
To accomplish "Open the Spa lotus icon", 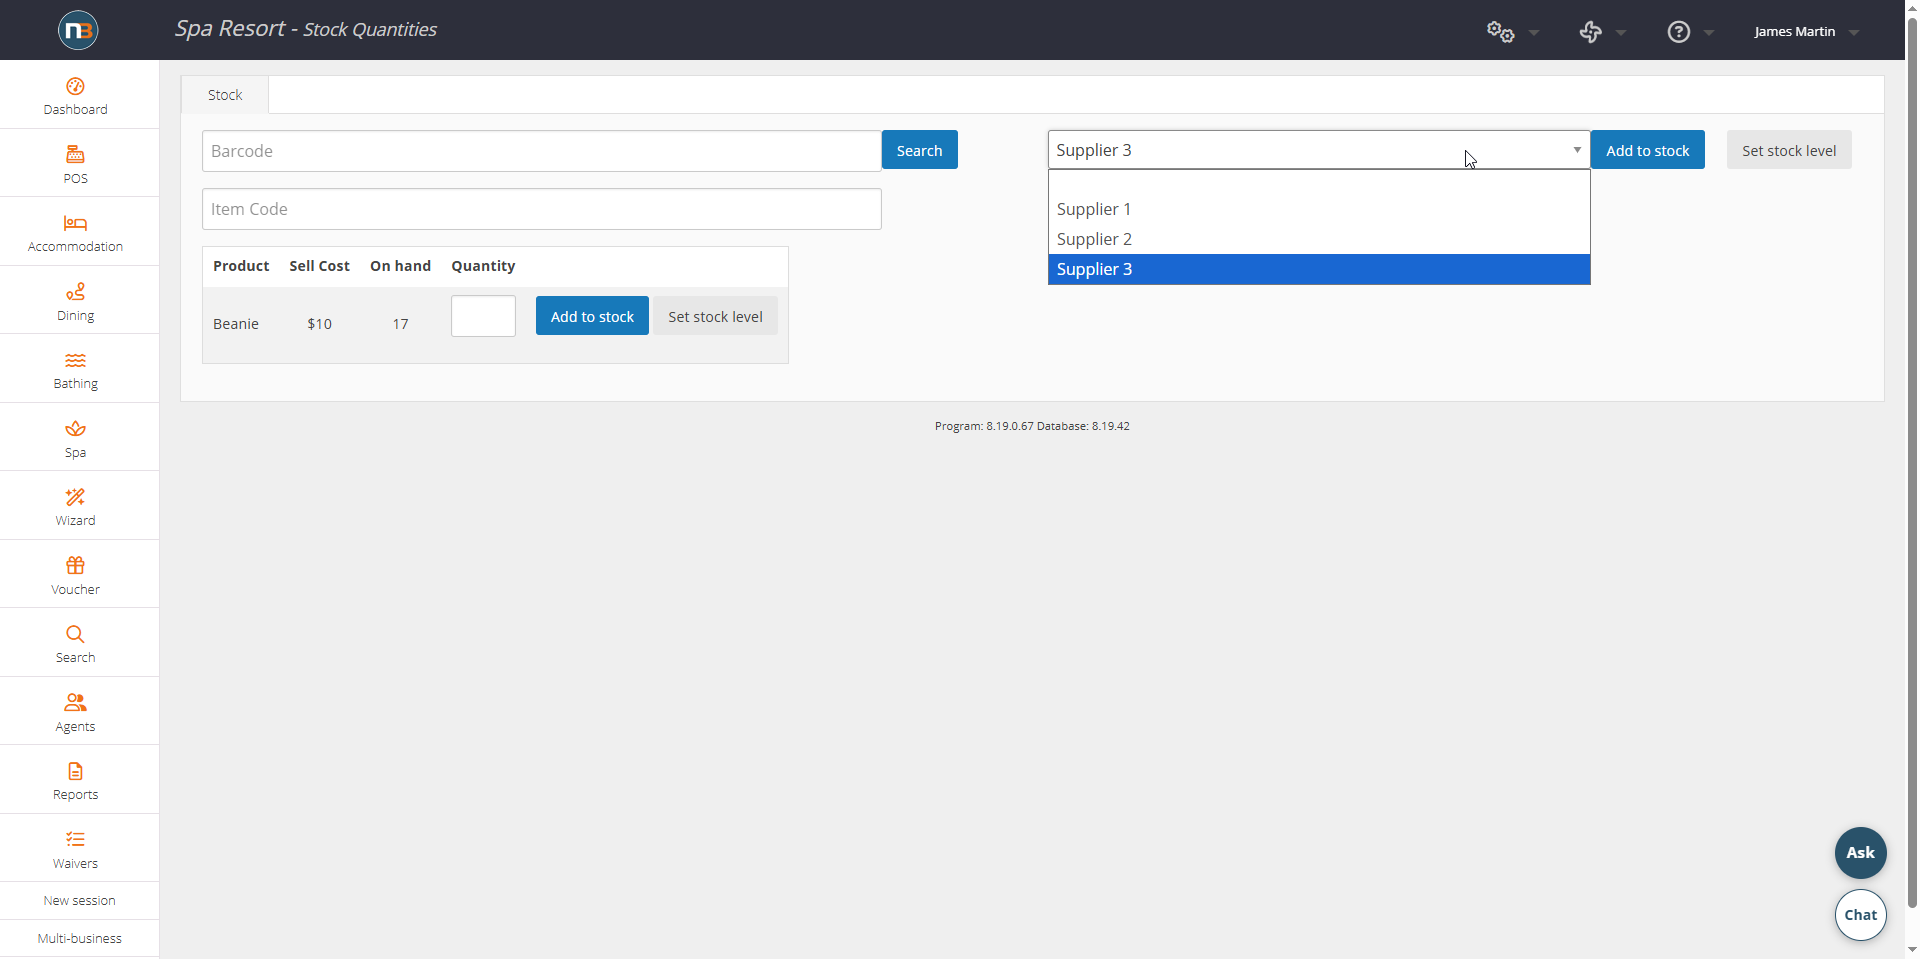I will 75,429.
